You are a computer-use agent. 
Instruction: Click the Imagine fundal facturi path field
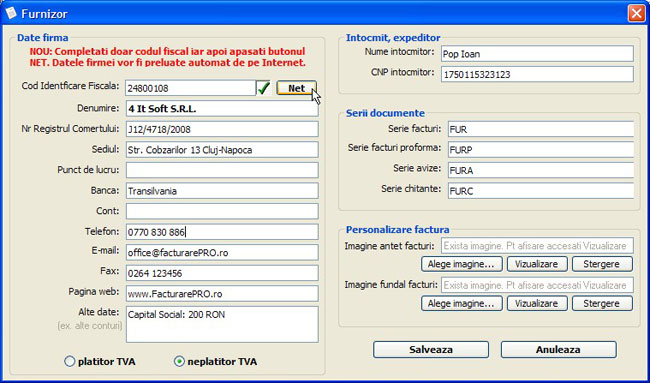click(x=537, y=285)
